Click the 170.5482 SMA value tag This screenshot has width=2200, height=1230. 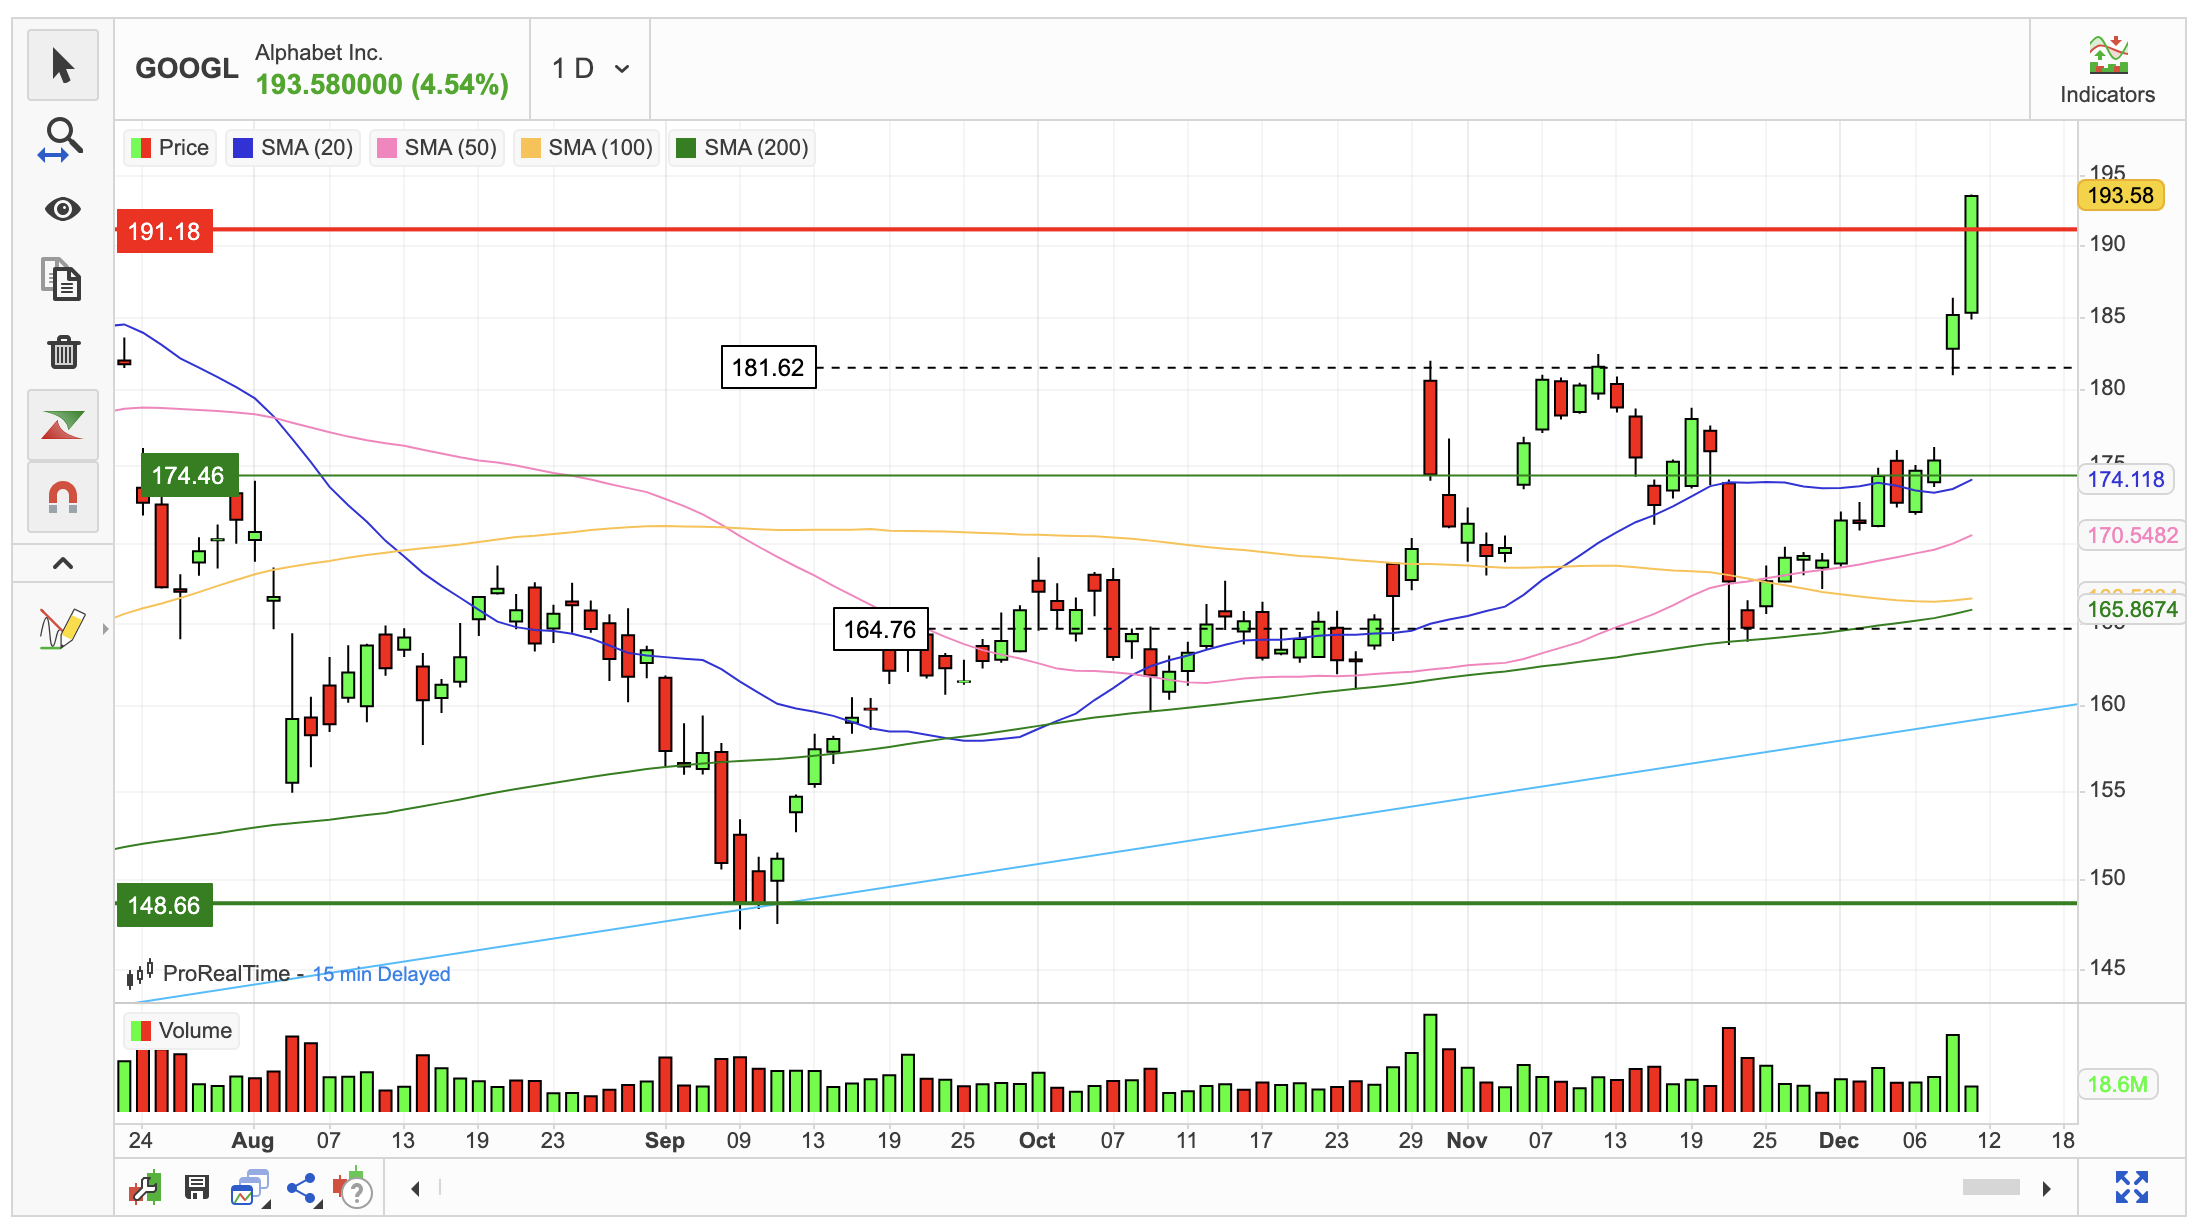[x=2131, y=535]
